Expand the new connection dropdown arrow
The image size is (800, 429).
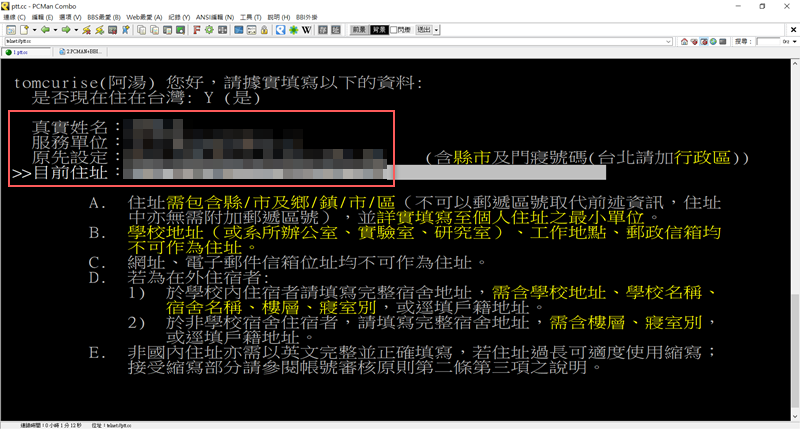click(x=34, y=30)
